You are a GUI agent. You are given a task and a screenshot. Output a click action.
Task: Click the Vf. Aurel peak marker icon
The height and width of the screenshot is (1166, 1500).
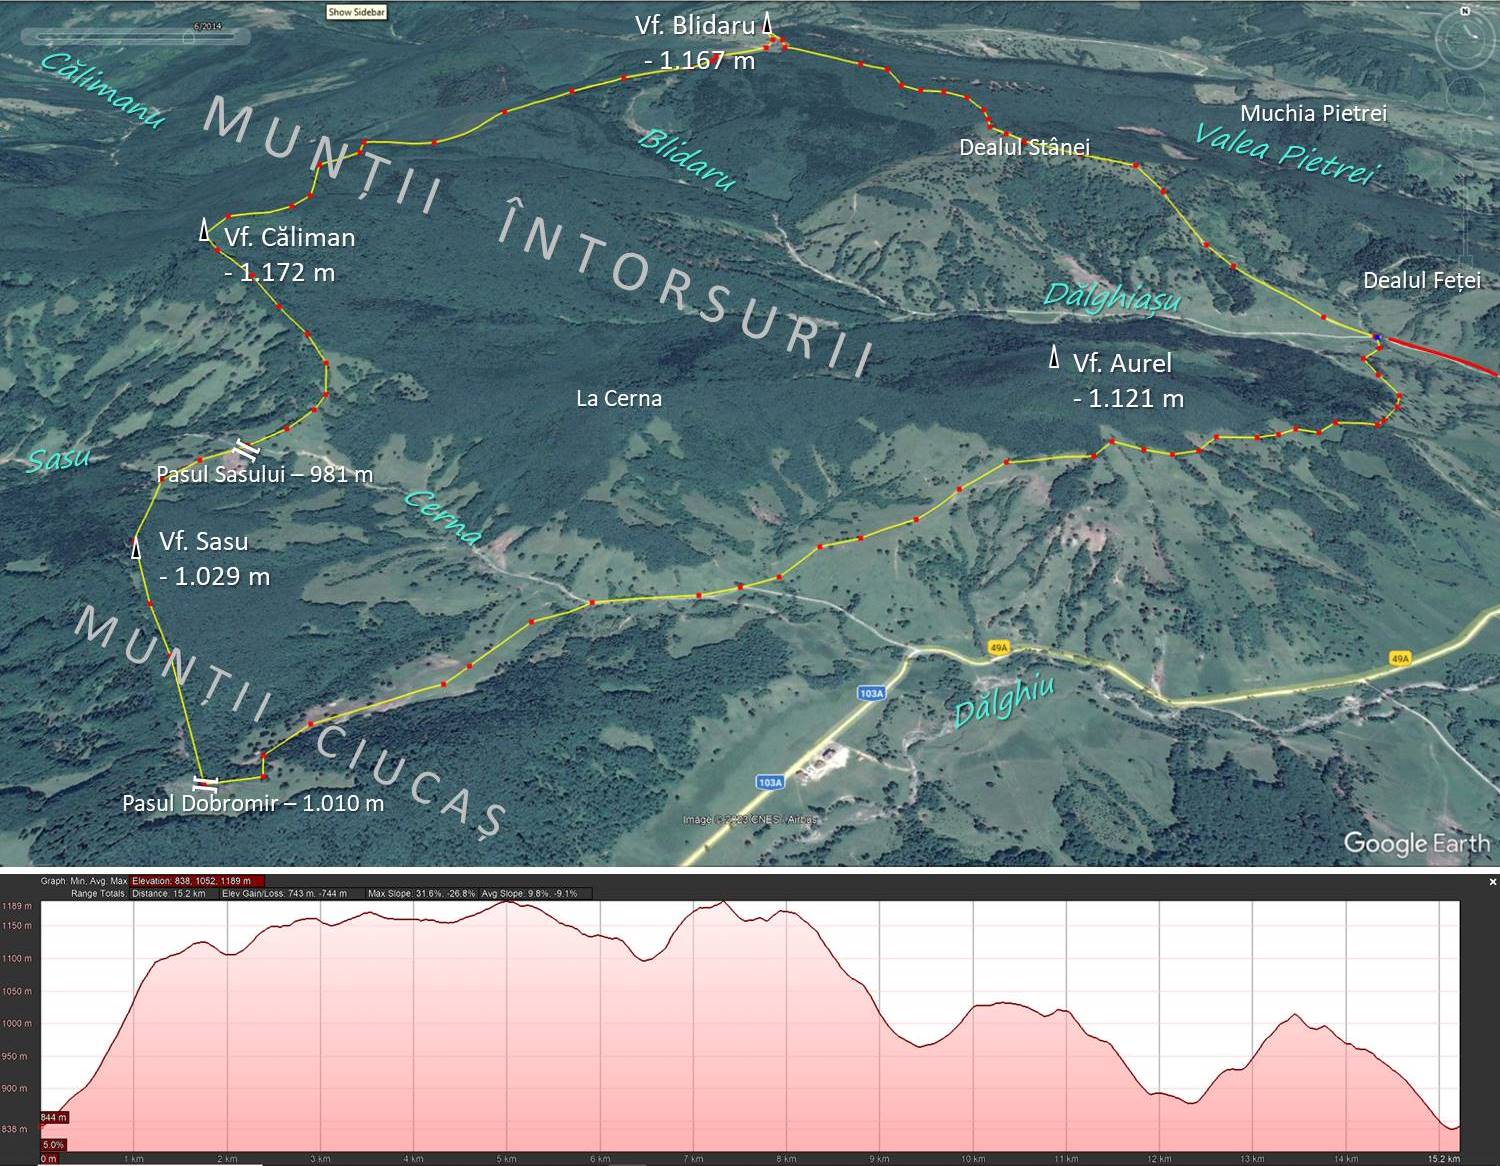tap(1054, 357)
